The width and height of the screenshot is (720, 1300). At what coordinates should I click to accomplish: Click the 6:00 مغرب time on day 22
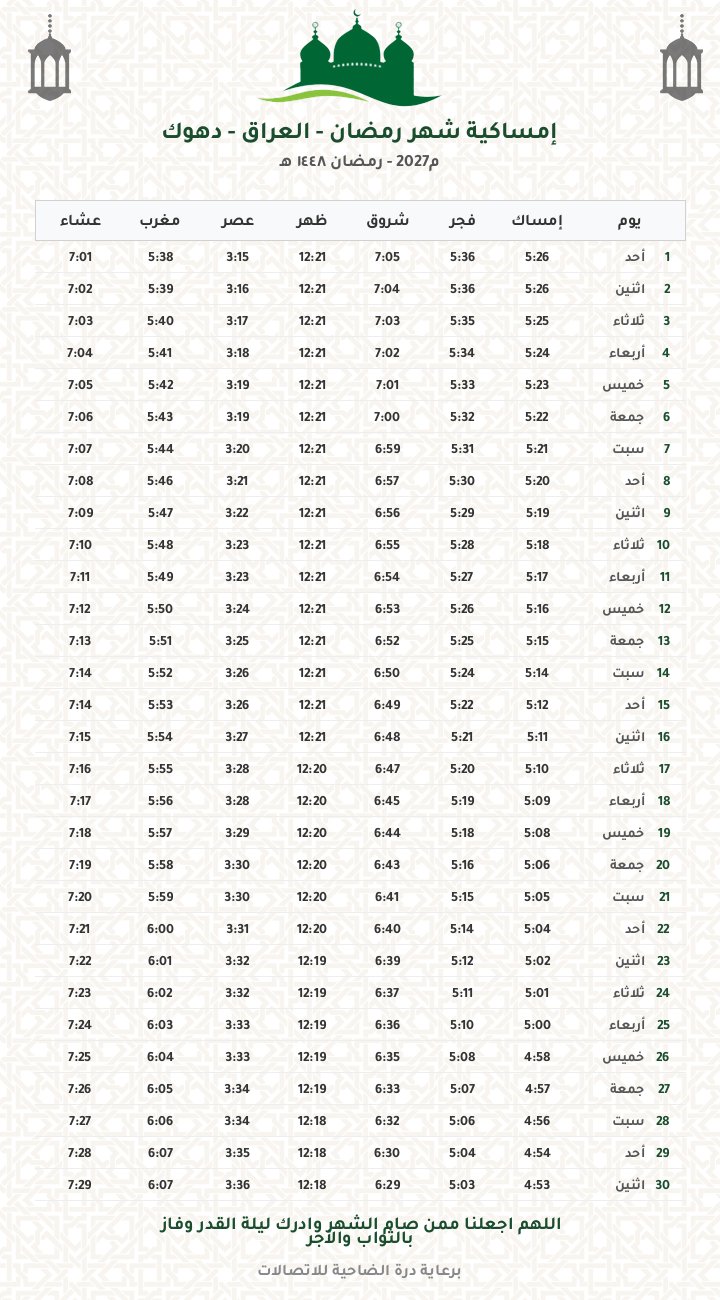(x=160, y=929)
